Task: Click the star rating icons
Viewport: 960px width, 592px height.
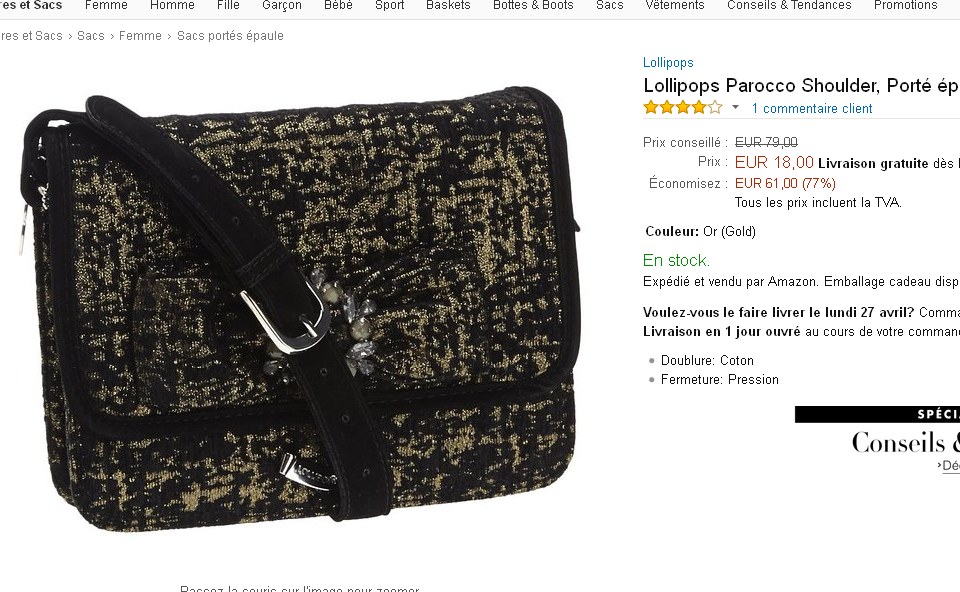Action: (683, 108)
